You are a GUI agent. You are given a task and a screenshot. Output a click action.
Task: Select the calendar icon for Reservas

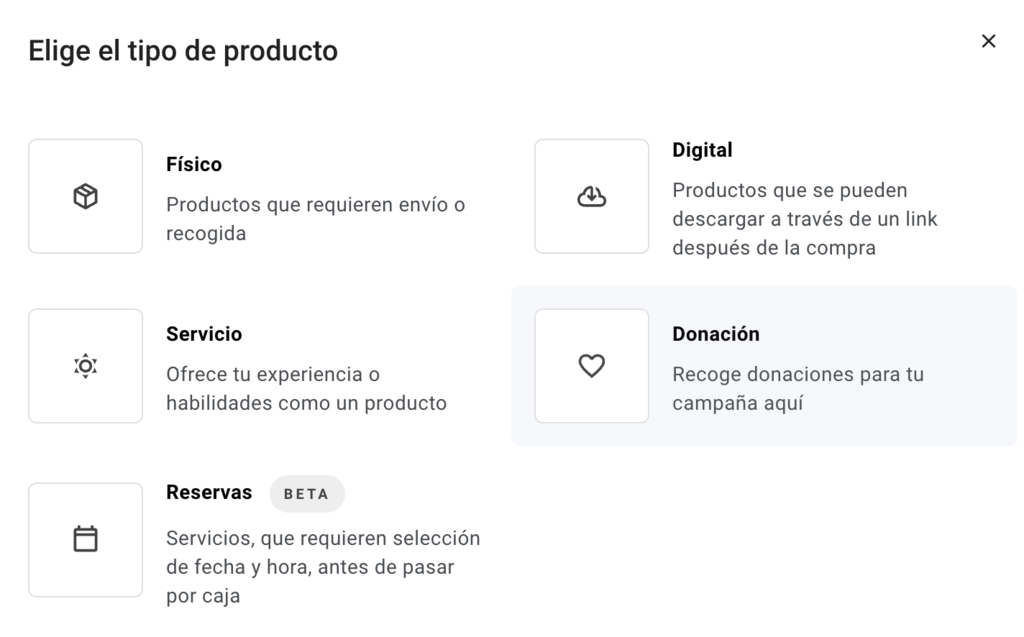[x=85, y=539]
